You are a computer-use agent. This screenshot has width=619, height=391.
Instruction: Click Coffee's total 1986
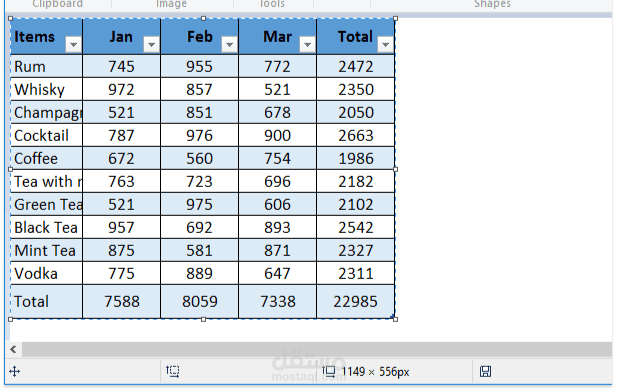click(x=355, y=158)
